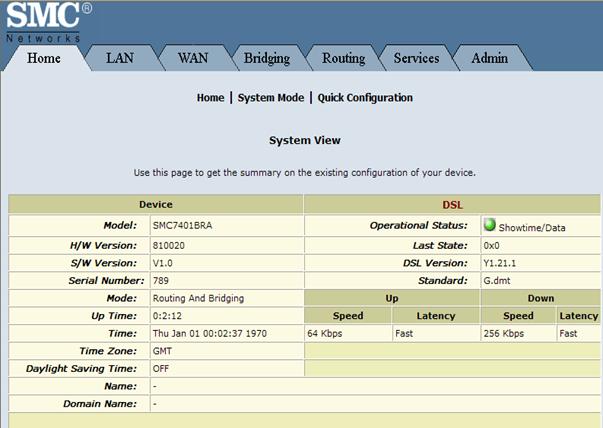Image resolution: width=603 pixels, height=428 pixels.
Task: Switch to the LAN tab
Action: click(120, 58)
